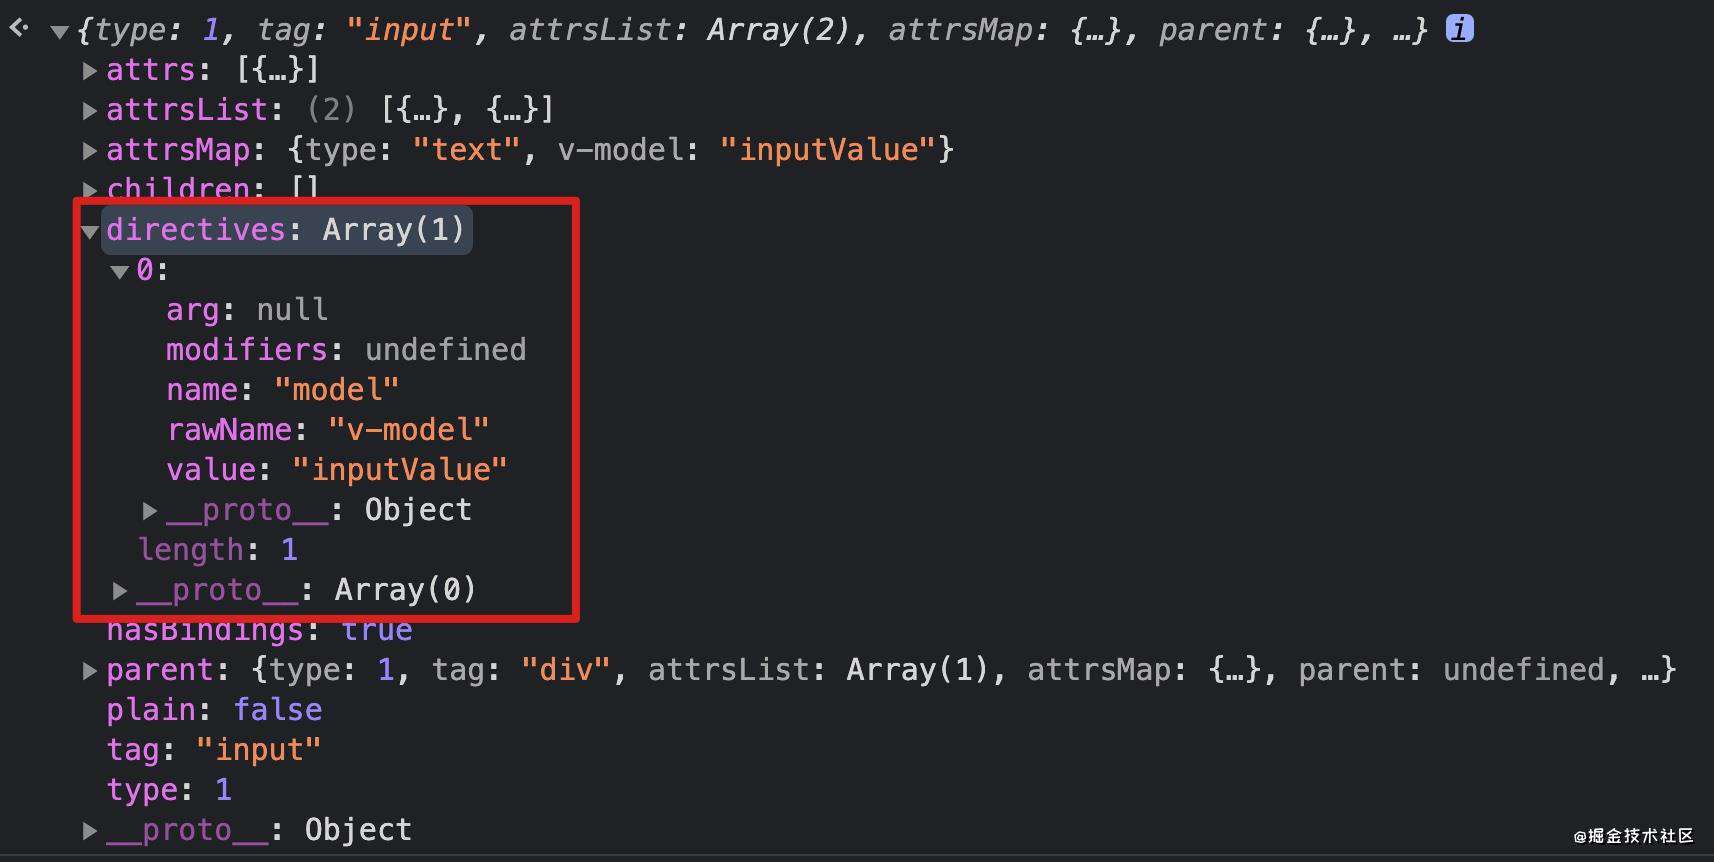Image resolution: width=1714 pixels, height=862 pixels.
Task: Expand __proto__: Object inside directive 0
Action: 150,510
